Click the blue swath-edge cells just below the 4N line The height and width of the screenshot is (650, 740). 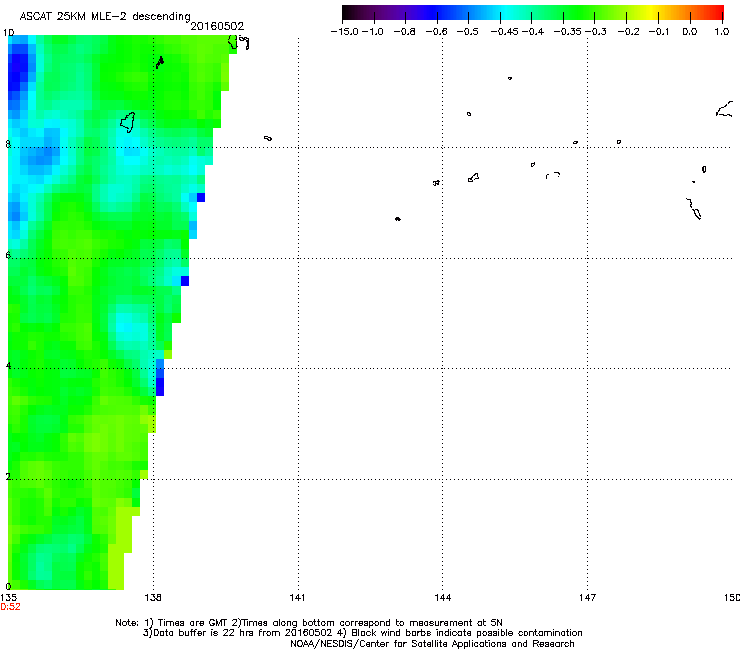point(160,378)
